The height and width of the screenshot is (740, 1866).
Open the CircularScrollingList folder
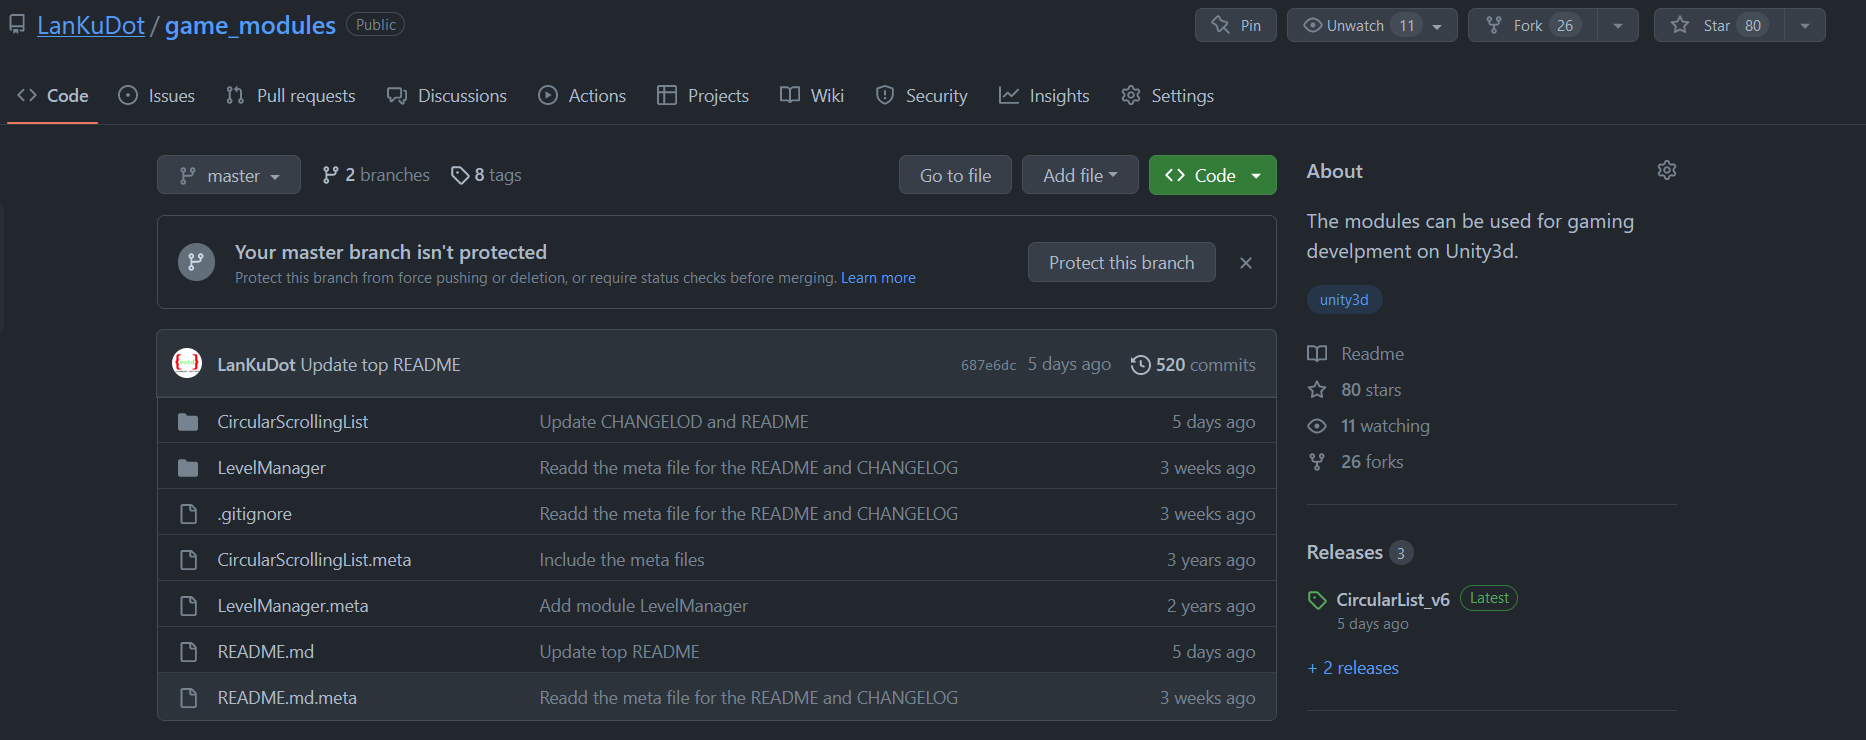coord(293,422)
